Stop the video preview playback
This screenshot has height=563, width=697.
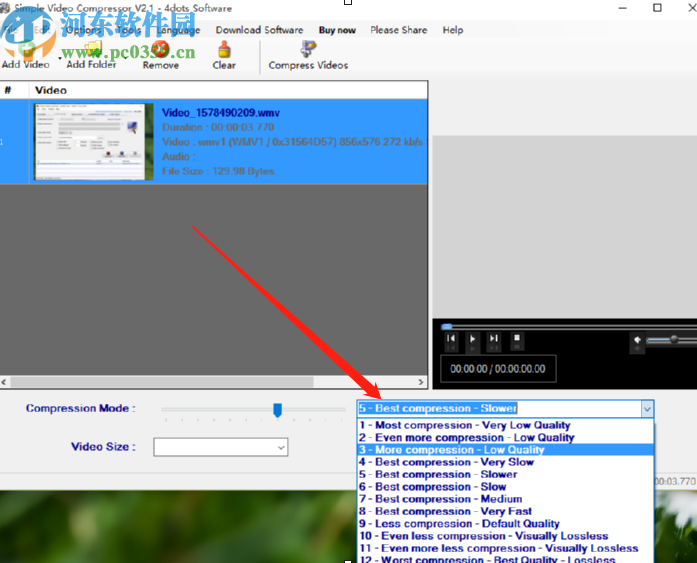517,338
